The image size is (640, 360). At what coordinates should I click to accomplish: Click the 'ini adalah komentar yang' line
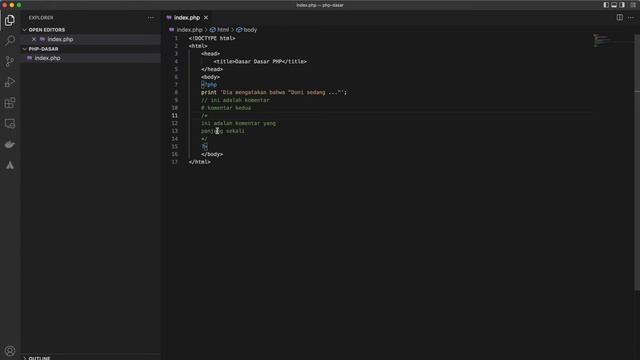238,123
